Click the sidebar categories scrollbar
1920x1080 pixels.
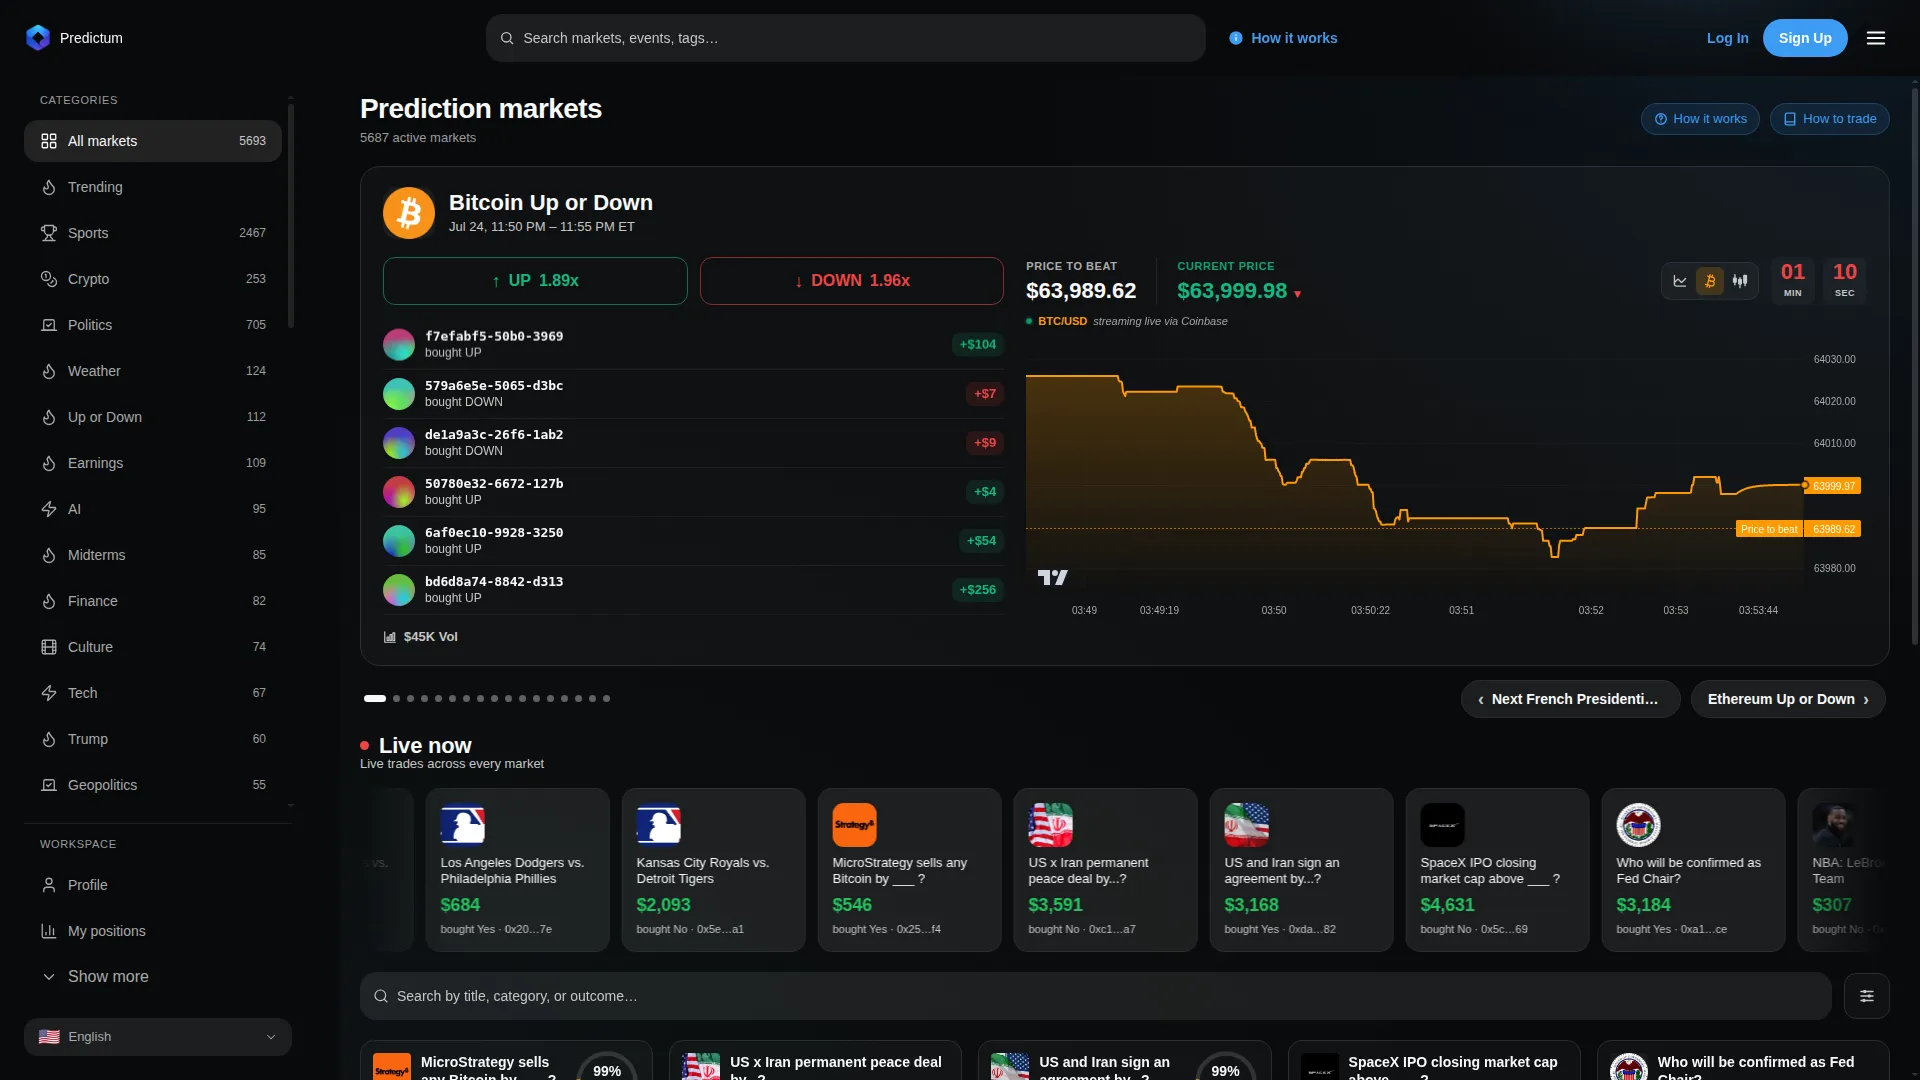pyautogui.click(x=291, y=214)
